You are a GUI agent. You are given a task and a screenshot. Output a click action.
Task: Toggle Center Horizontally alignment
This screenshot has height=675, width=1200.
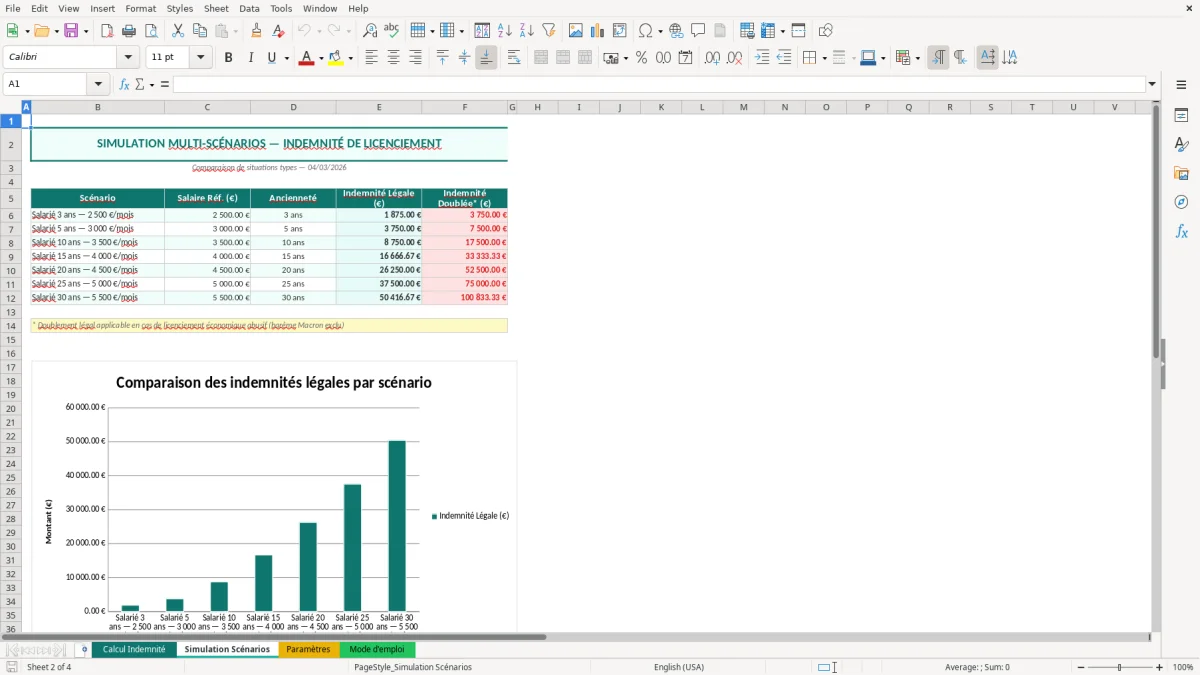point(393,58)
